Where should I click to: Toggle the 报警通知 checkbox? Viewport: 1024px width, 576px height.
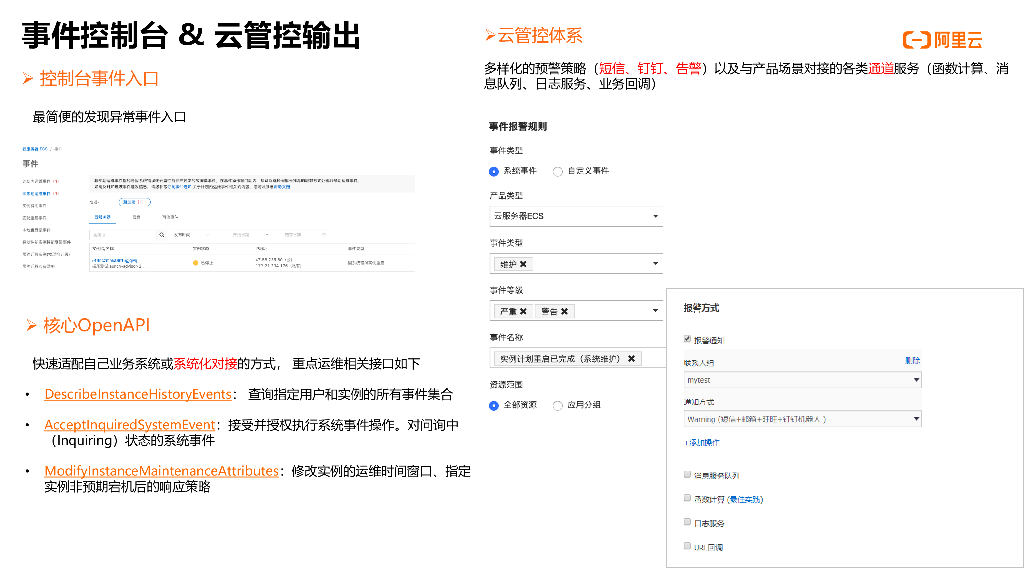pos(687,339)
